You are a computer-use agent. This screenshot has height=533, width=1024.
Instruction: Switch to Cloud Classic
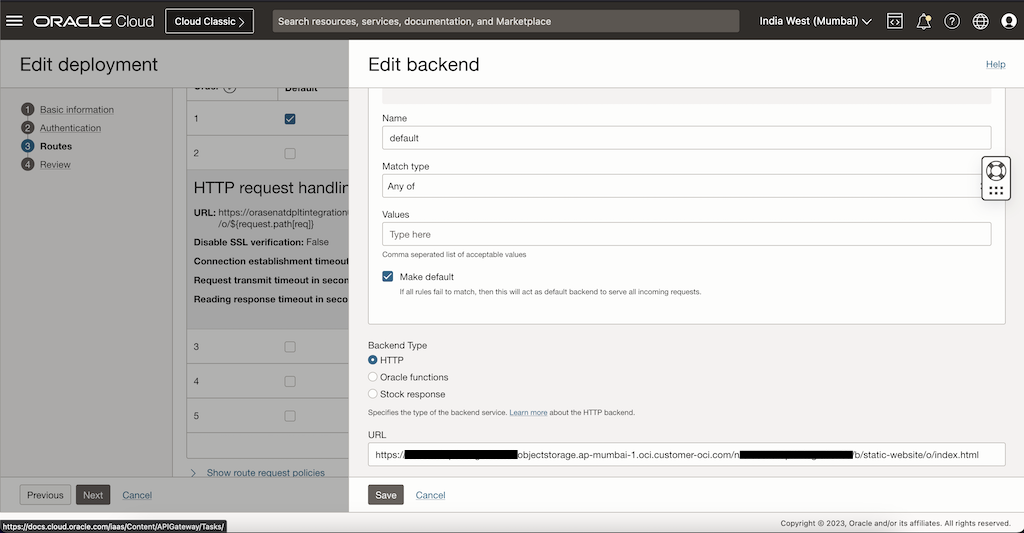pyautogui.click(x=210, y=21)
